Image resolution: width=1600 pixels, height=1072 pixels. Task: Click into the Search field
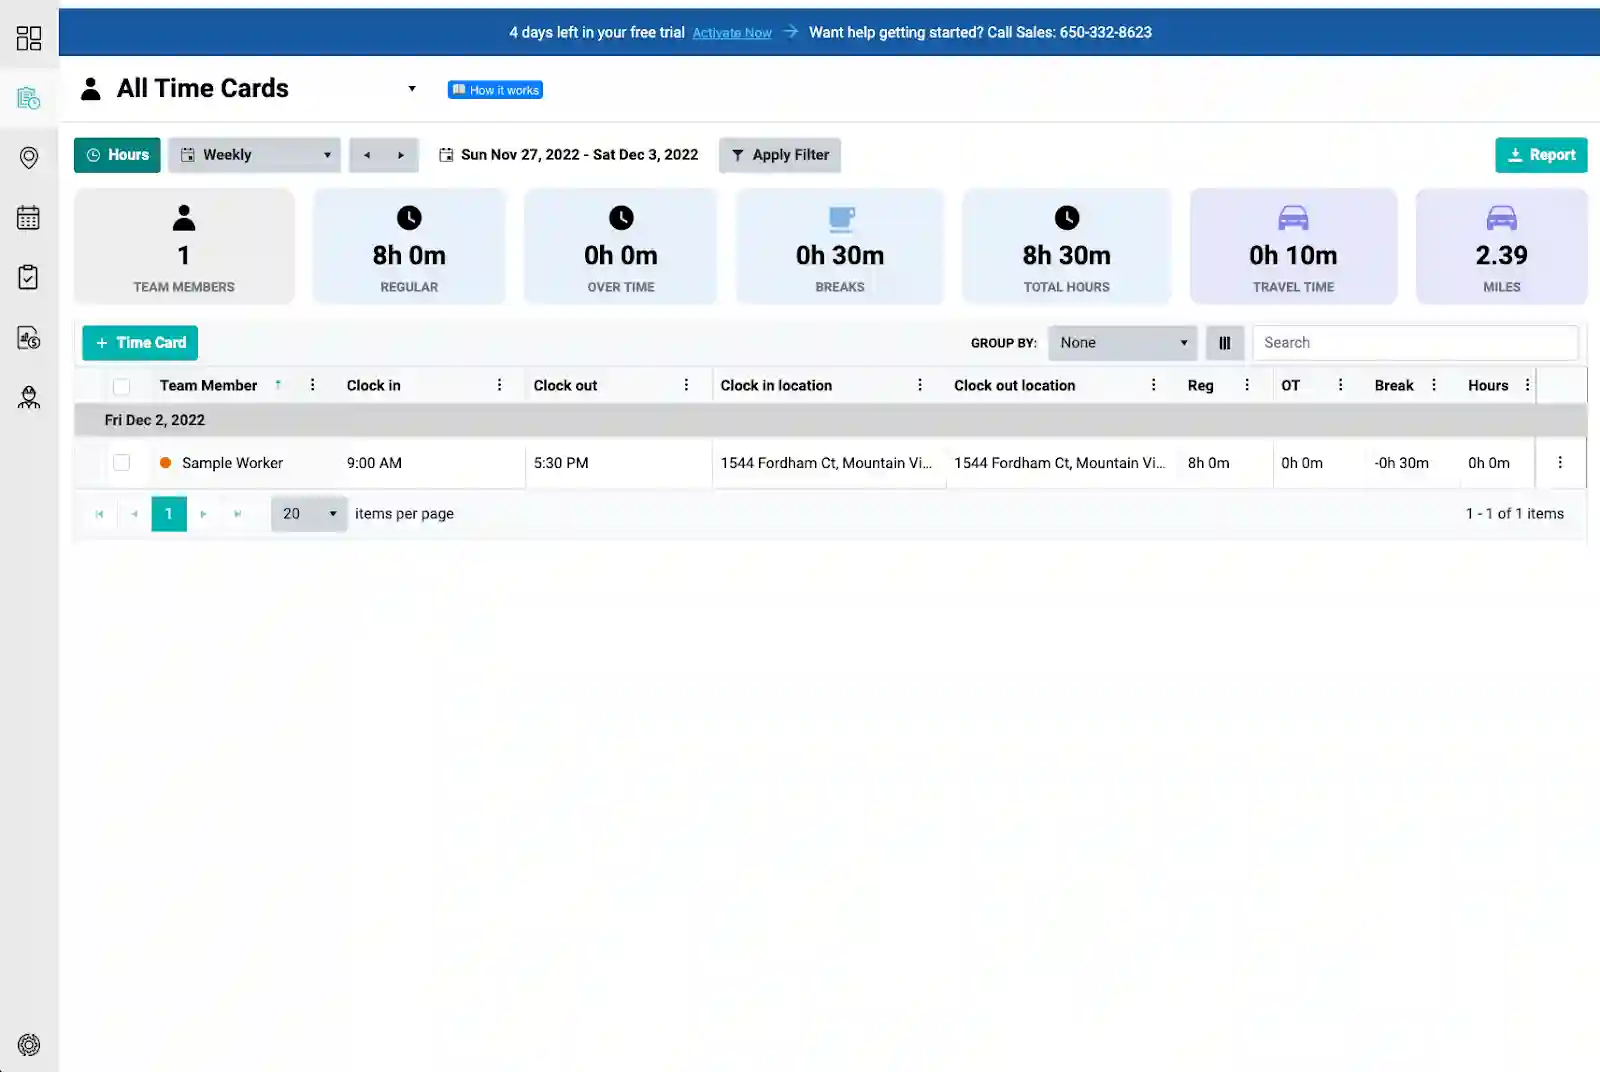1414,343
